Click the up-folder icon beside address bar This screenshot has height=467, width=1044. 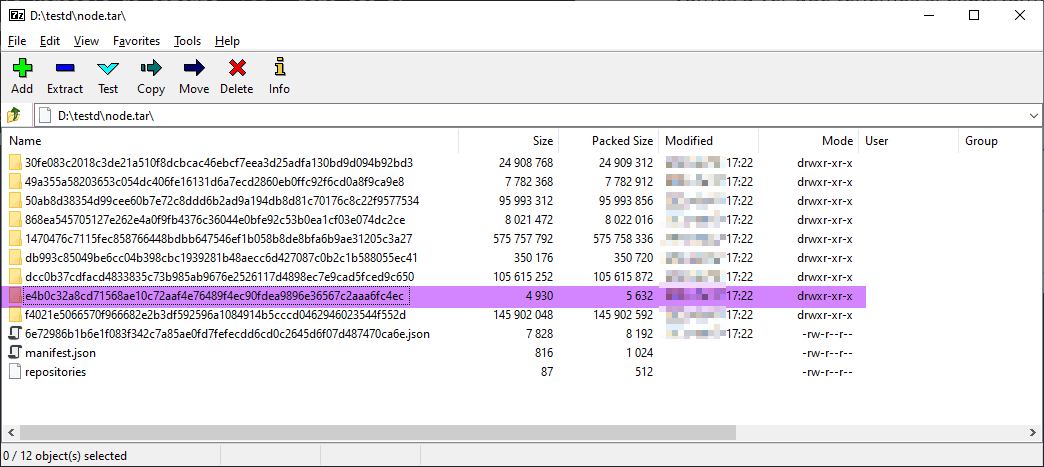[x=15, y=115]
